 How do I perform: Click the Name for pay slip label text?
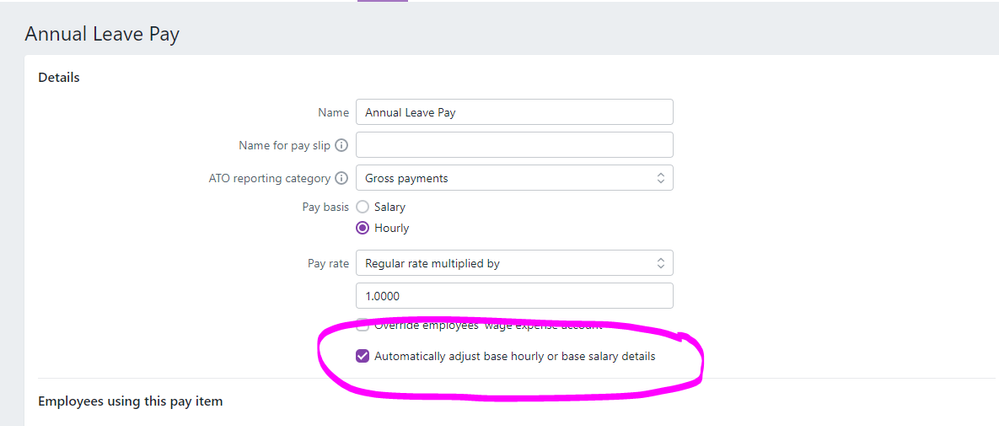[284, 145]
